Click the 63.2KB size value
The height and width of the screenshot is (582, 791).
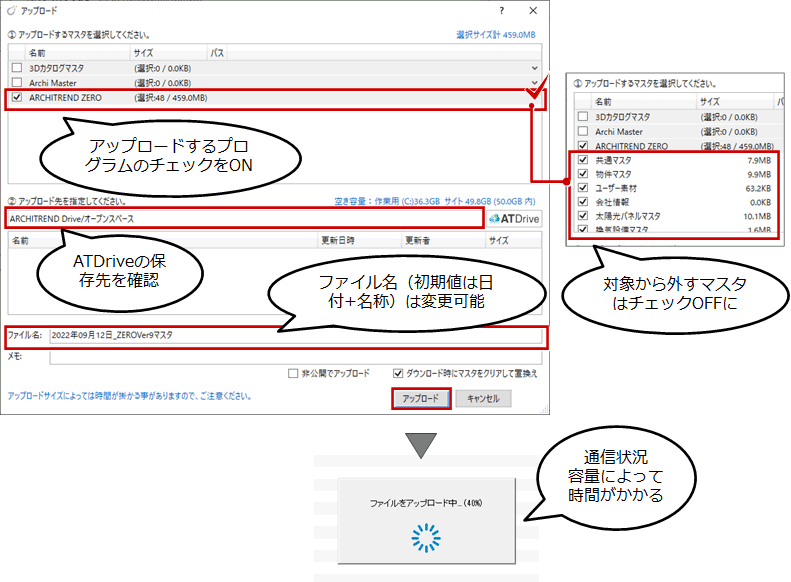[758, 188]
